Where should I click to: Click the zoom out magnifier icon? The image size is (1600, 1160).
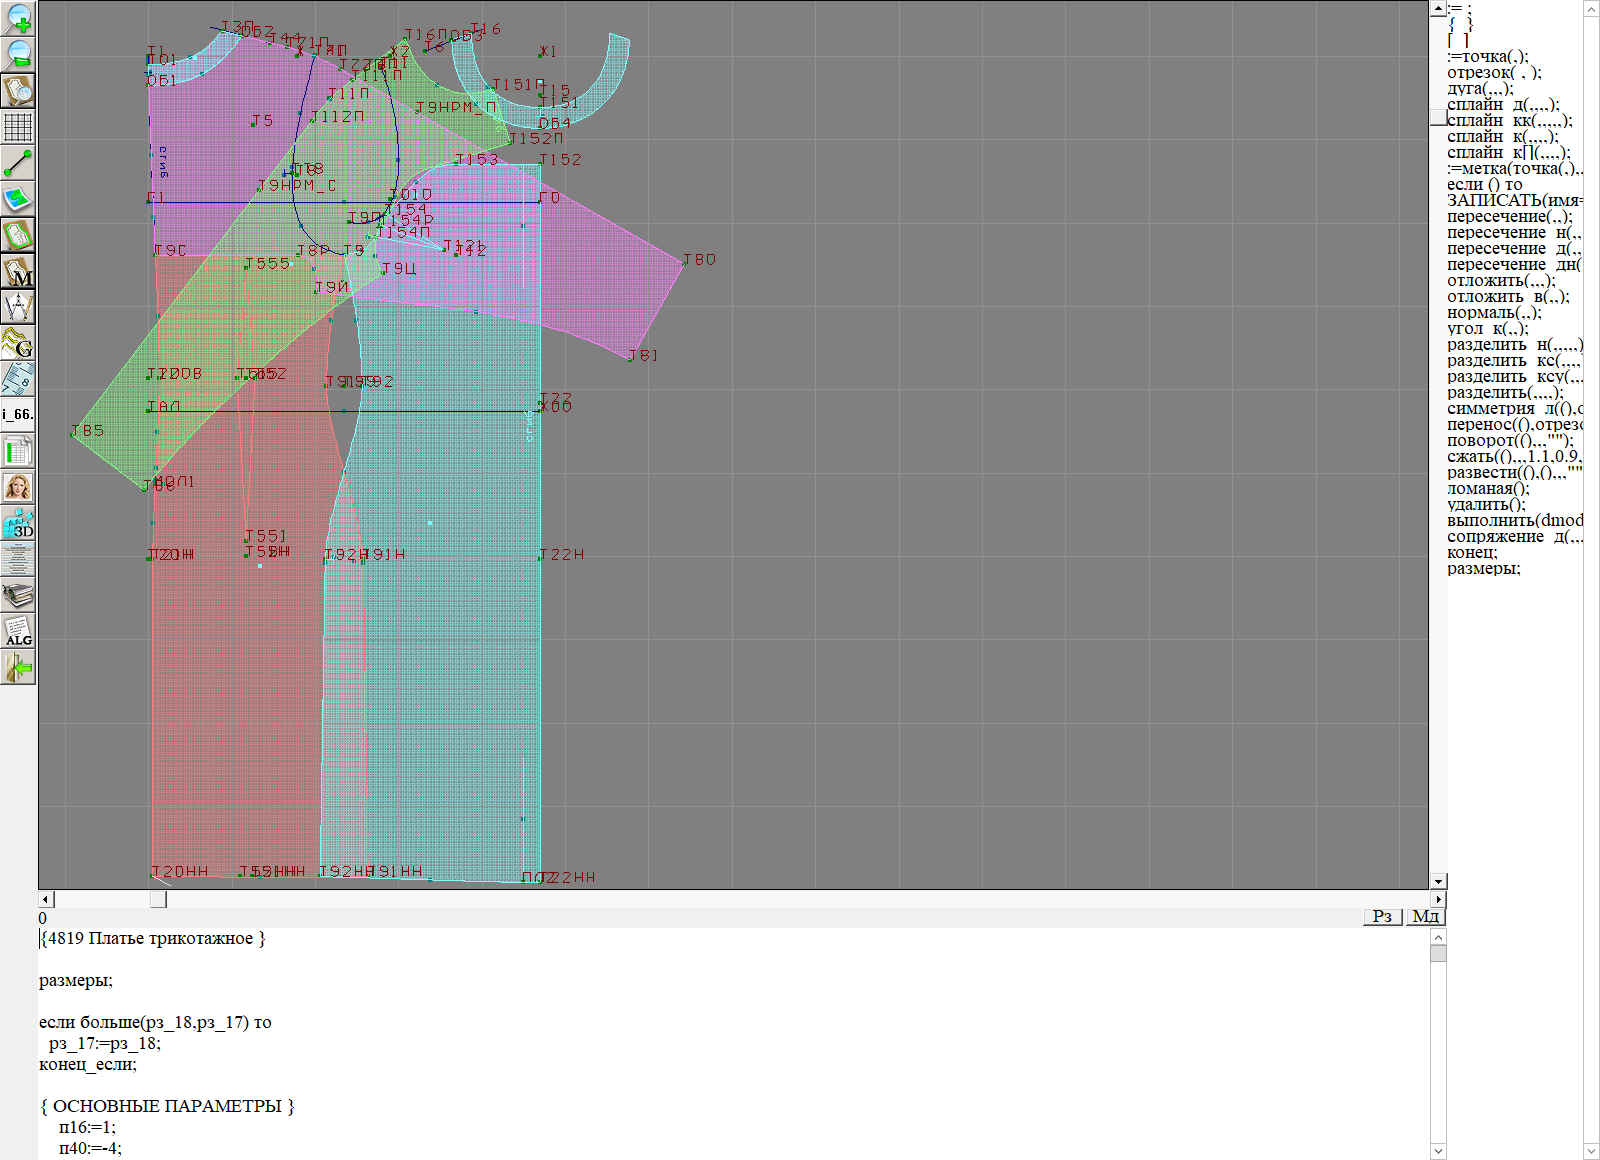(18, 54)
